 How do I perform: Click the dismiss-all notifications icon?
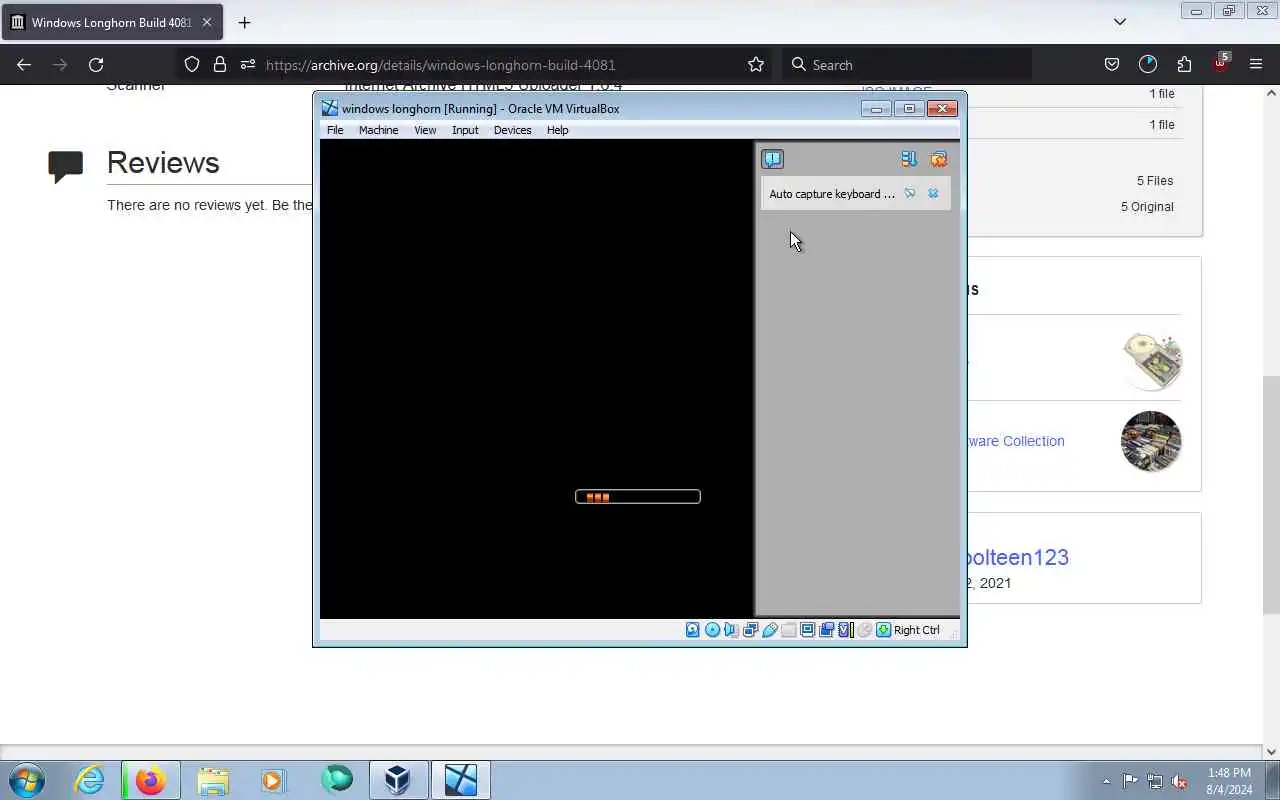(x=938, y=159)
